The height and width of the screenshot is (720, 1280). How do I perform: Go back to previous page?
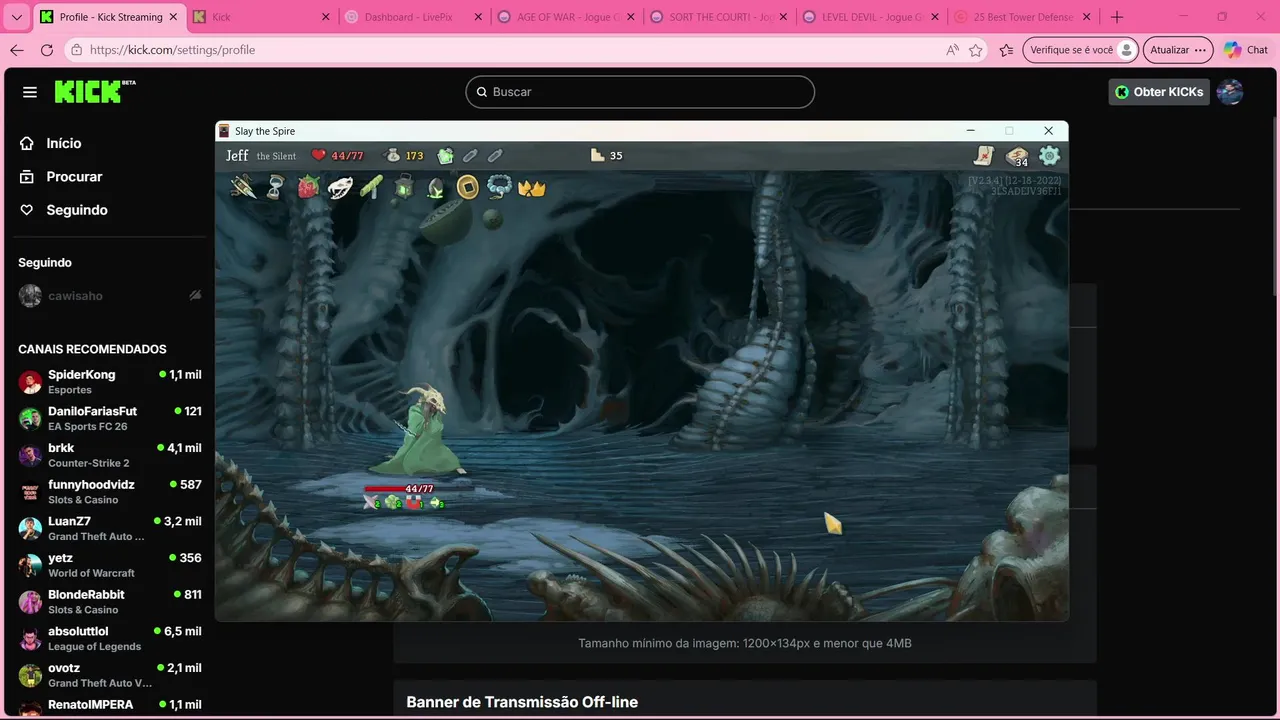tap(17, 50)
